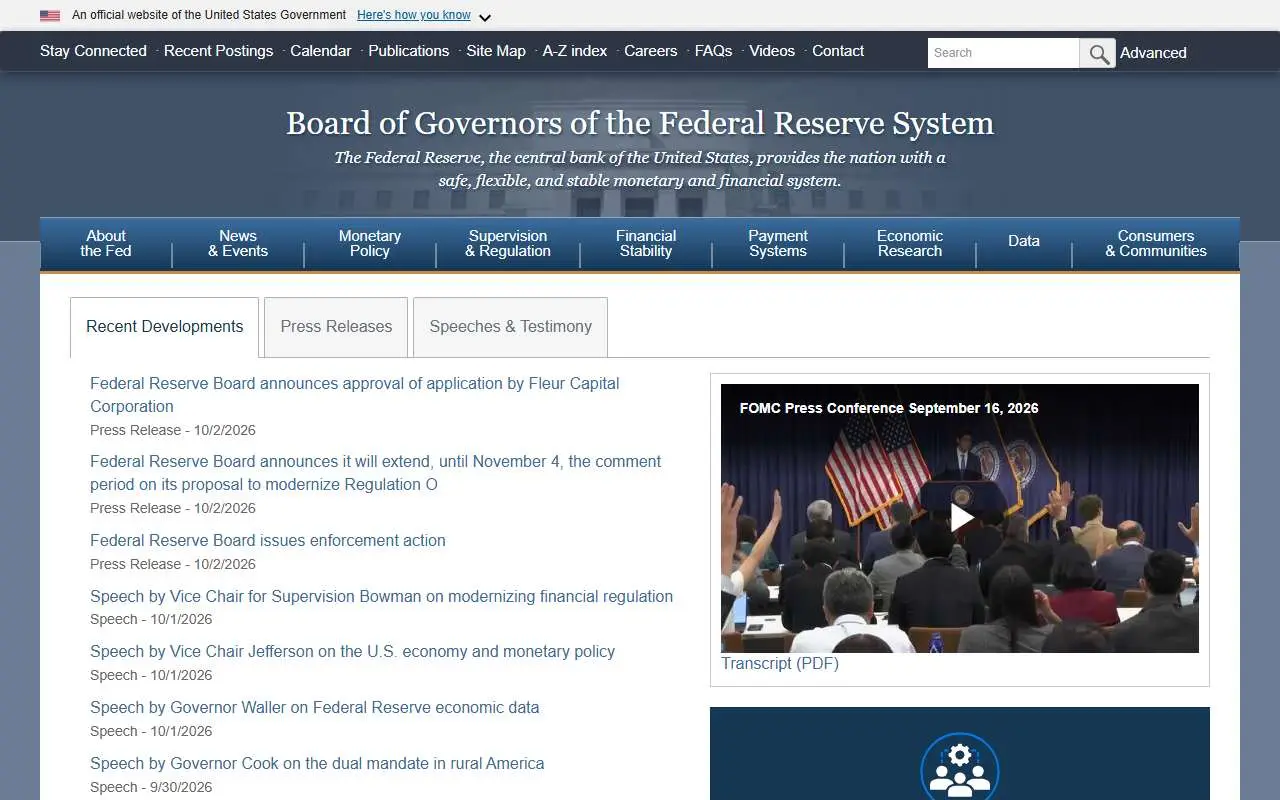Read Governor Cook's rural America speech

[317, 763]
